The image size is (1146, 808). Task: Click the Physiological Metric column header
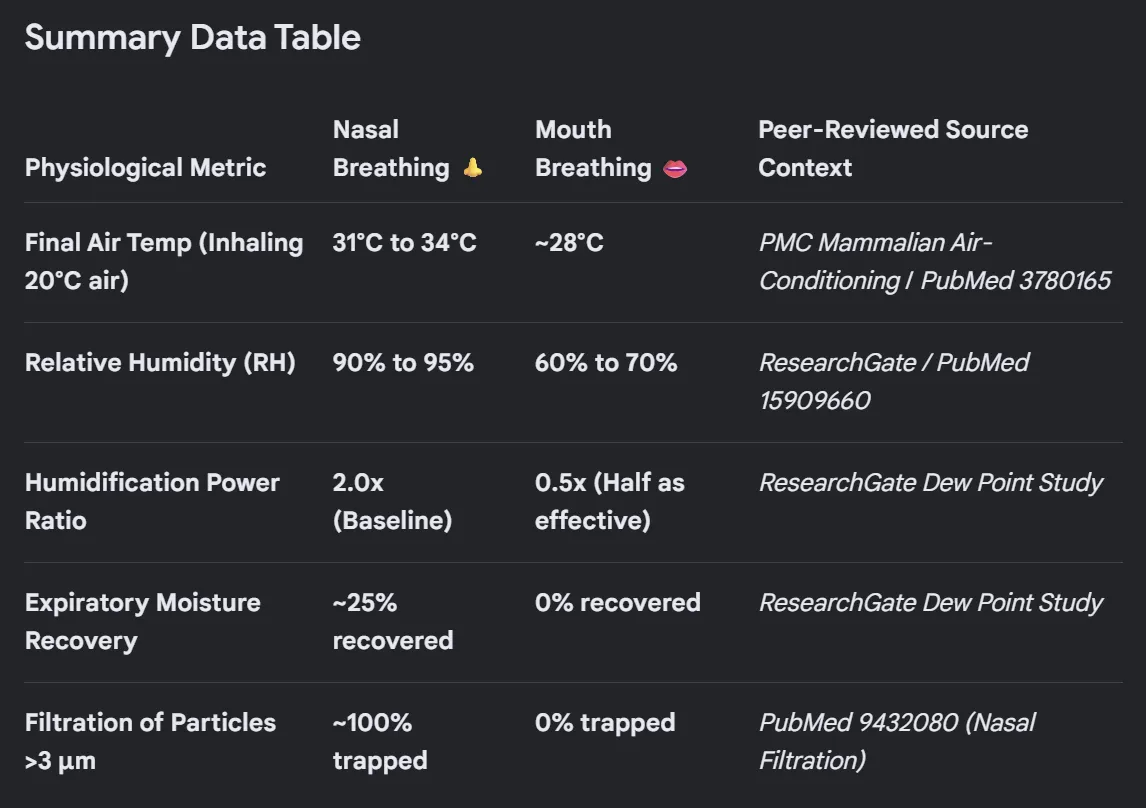click(145, 167)
